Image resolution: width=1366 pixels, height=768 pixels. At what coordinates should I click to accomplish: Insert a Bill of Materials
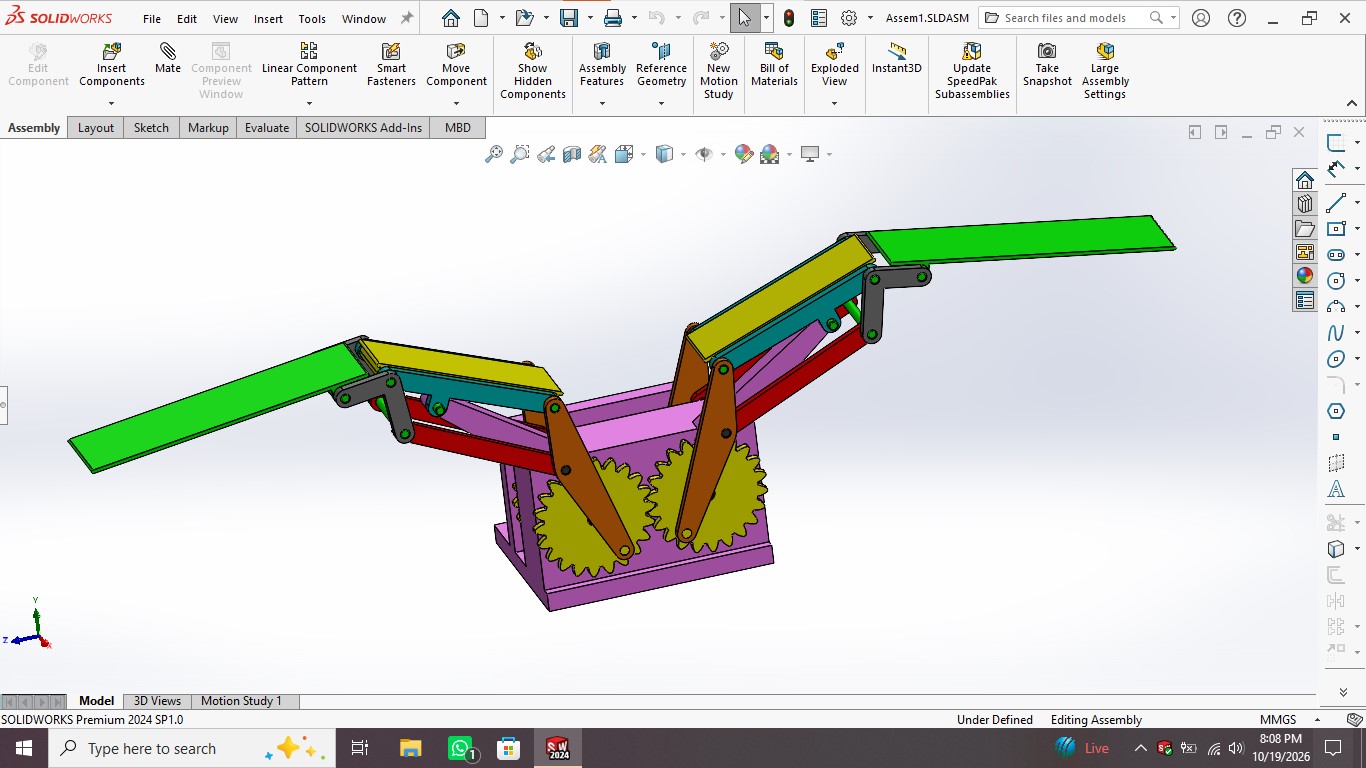click(774, 65)
